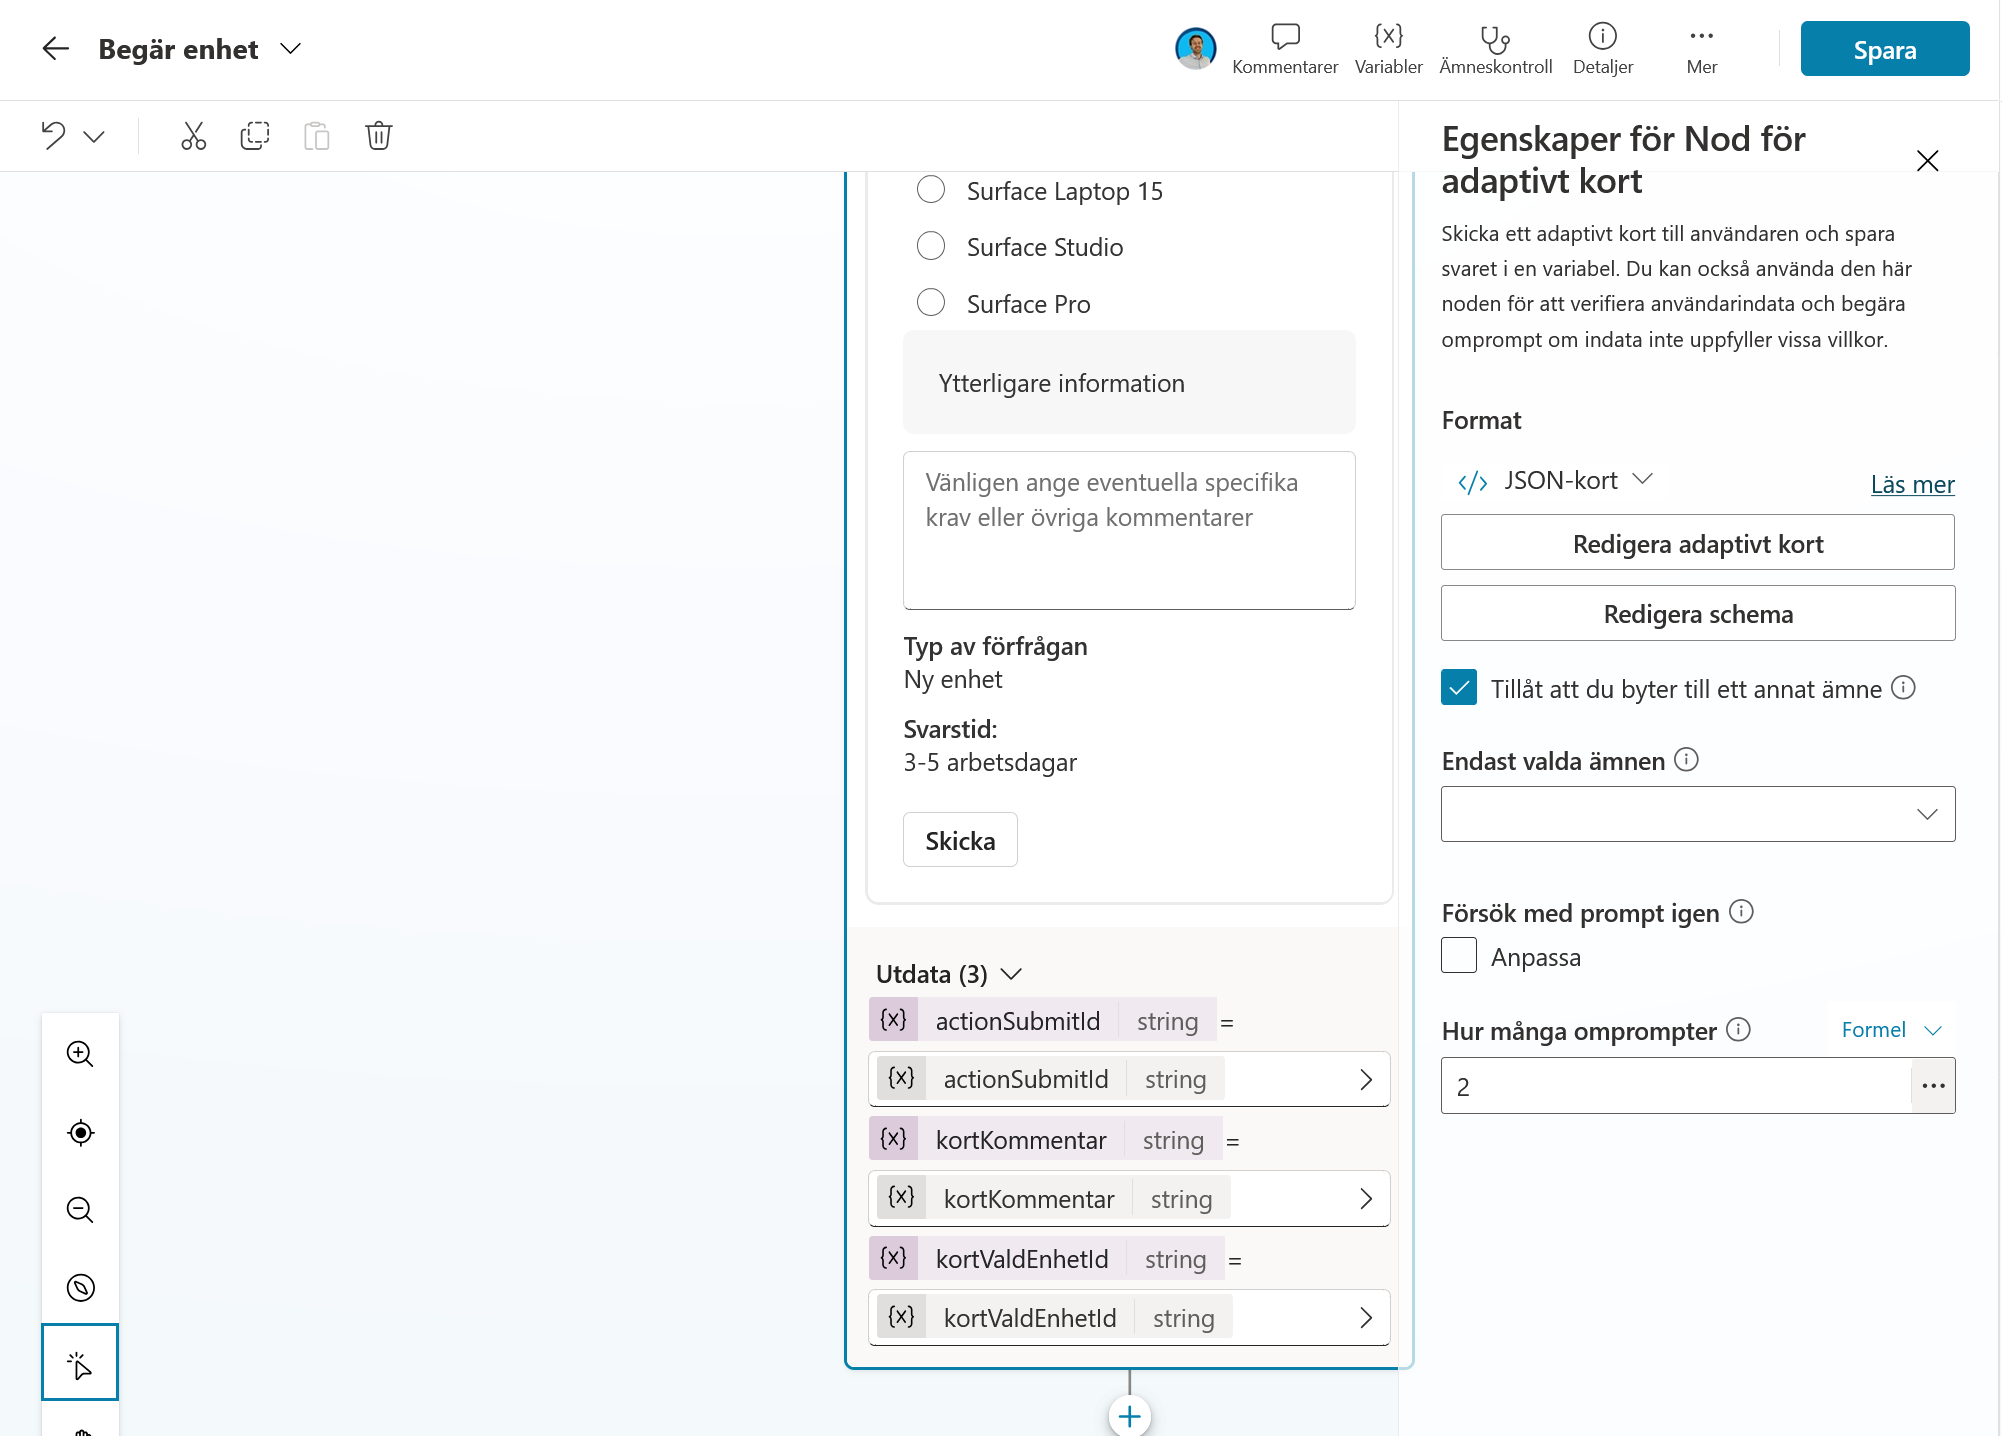
Task: Activate the selection pointer tool
Action: 80,1363
